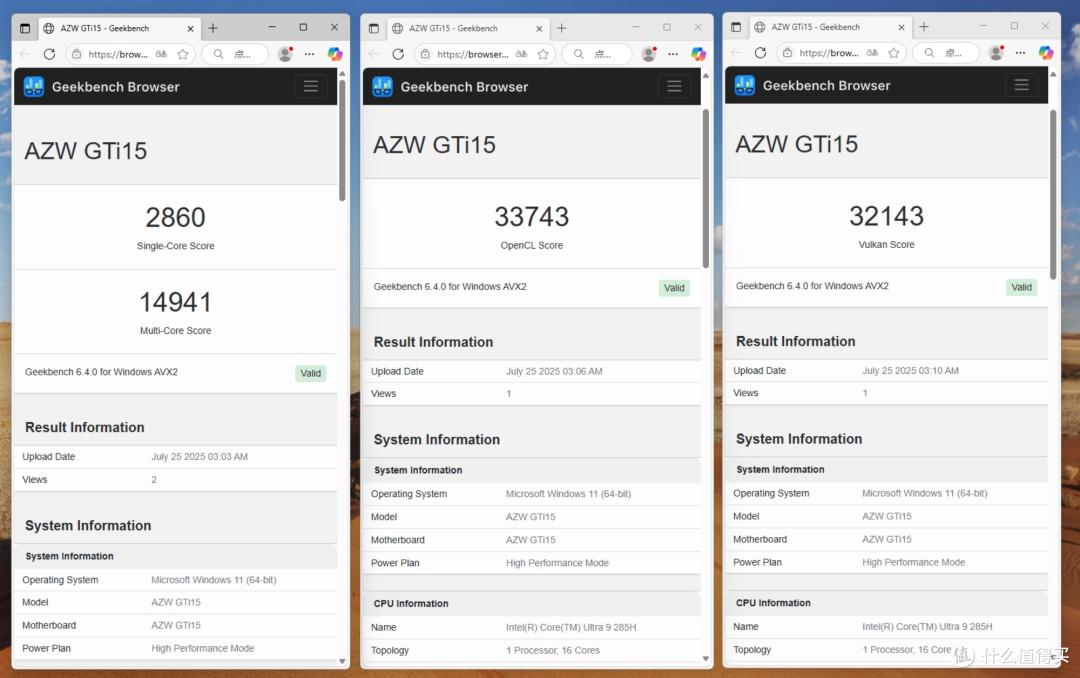Image resolution: width=1080 pixels, height=678 pixels.
Task: Open the profile icon in the right window
Action: [x=996, y=52]
